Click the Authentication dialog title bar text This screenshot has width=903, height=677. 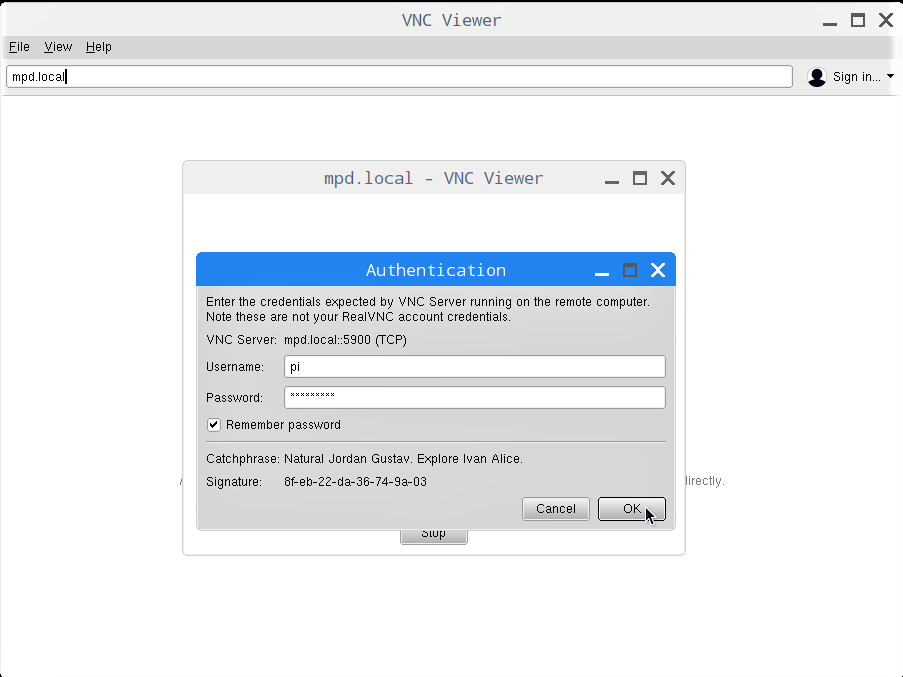436,270
